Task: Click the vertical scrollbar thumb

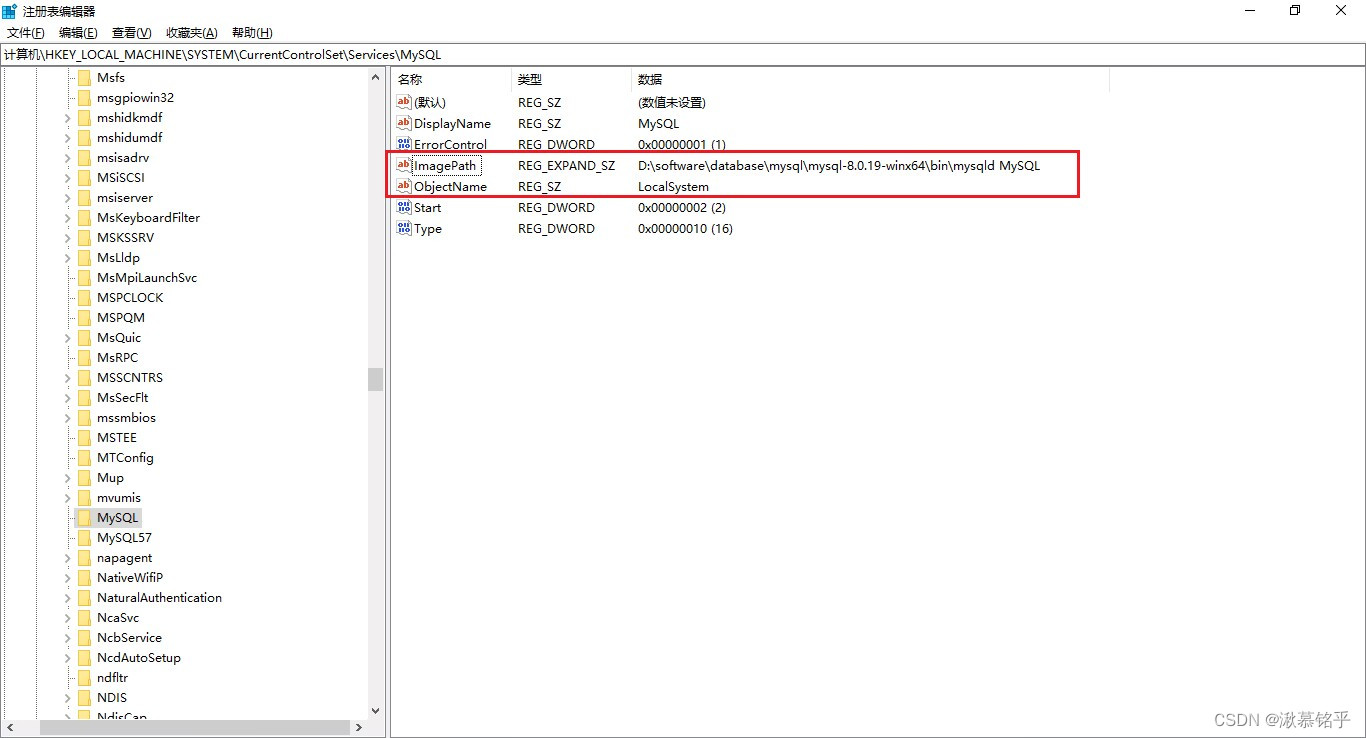Action: click(375, 380)
